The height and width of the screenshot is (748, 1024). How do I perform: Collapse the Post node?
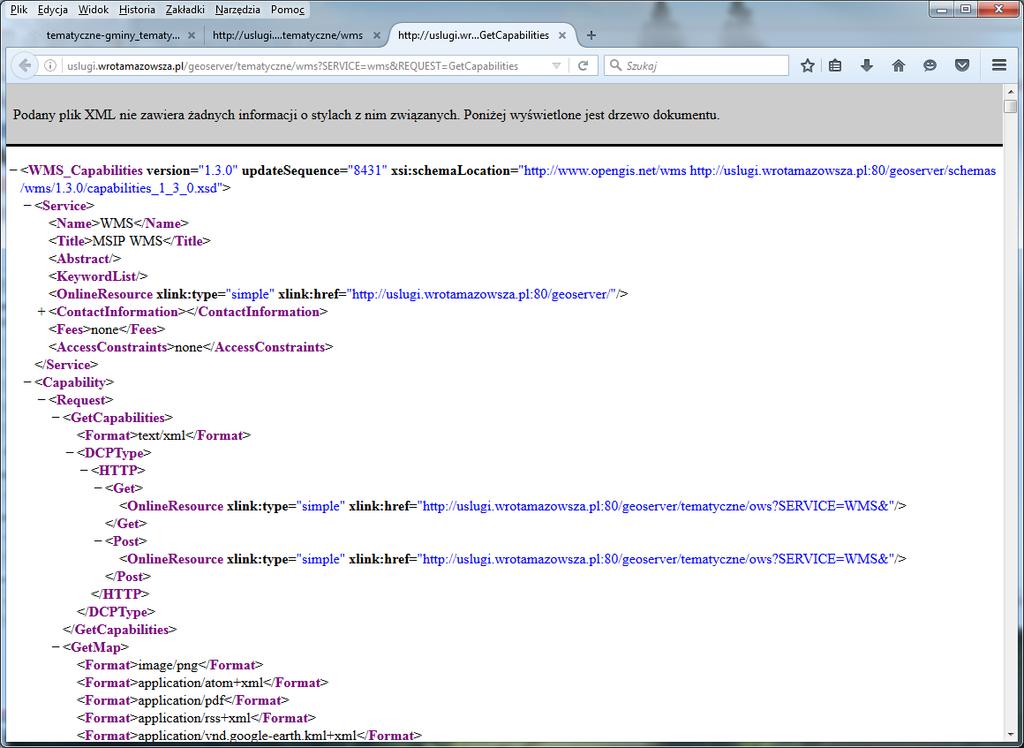coord(98,541)
